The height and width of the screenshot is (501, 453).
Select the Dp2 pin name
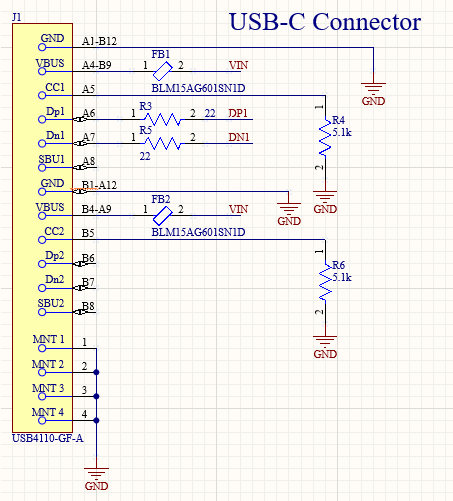pos(54,256)
